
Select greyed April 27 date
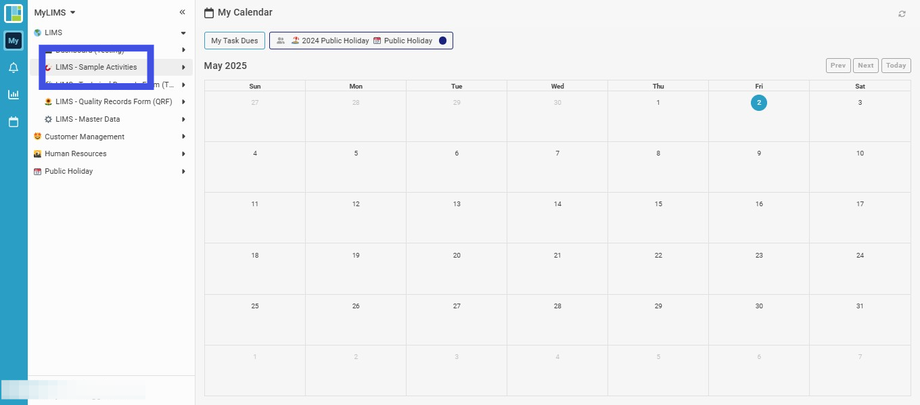point(255,103)
